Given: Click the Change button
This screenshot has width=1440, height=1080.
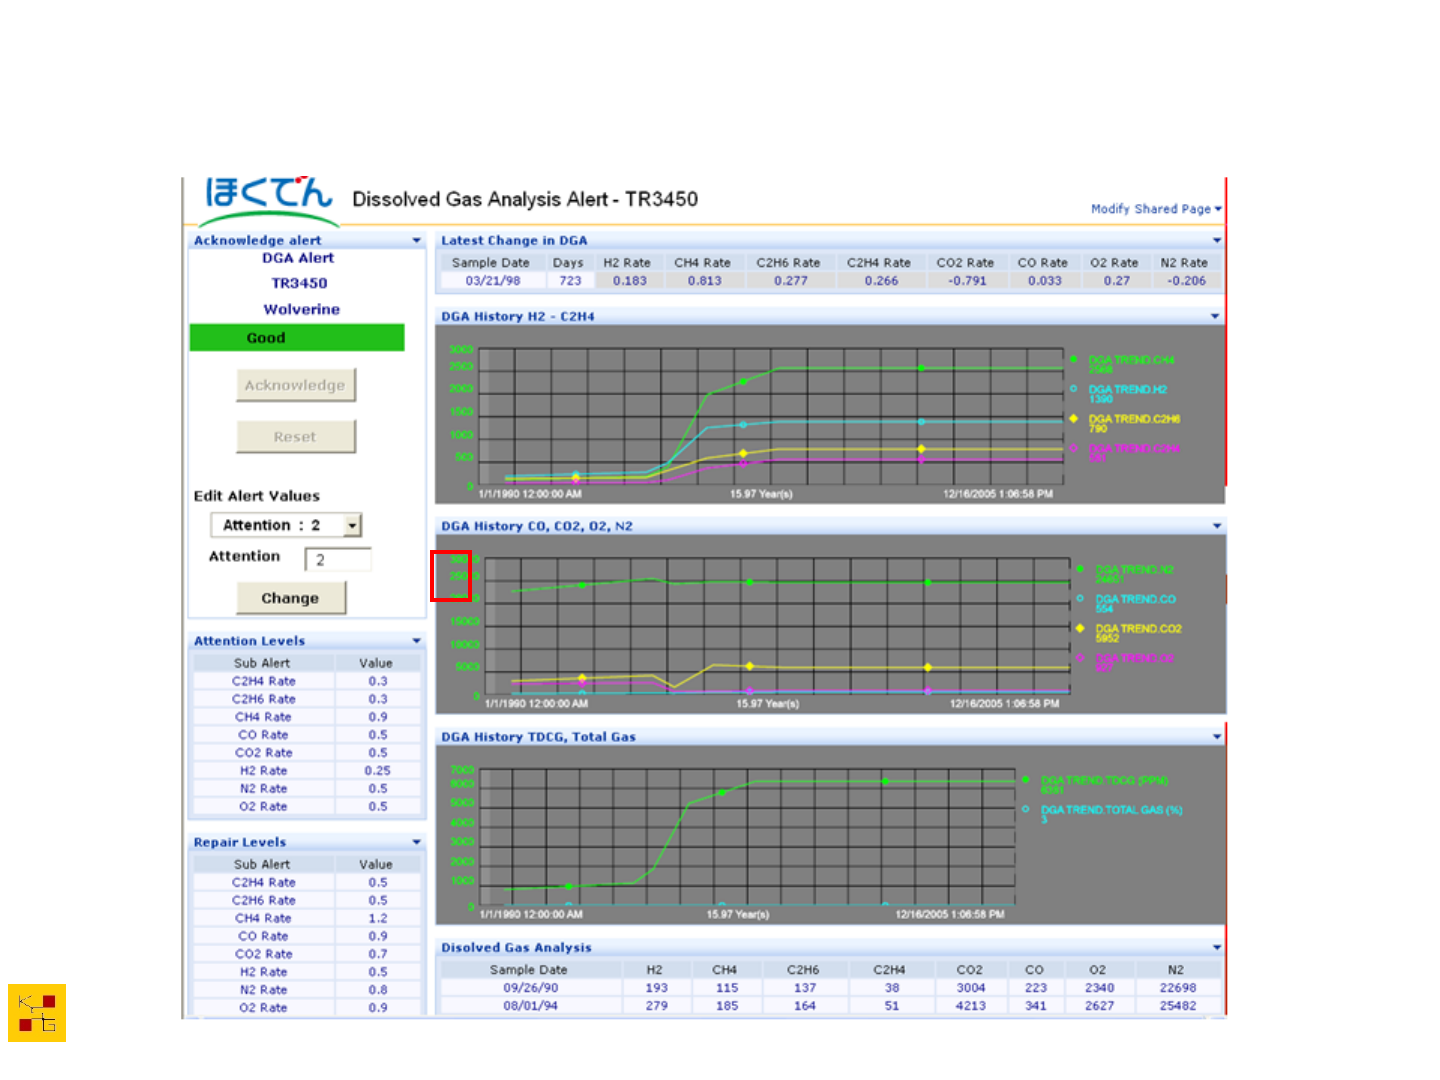Looking at the screenshot, I should (291, 598).
